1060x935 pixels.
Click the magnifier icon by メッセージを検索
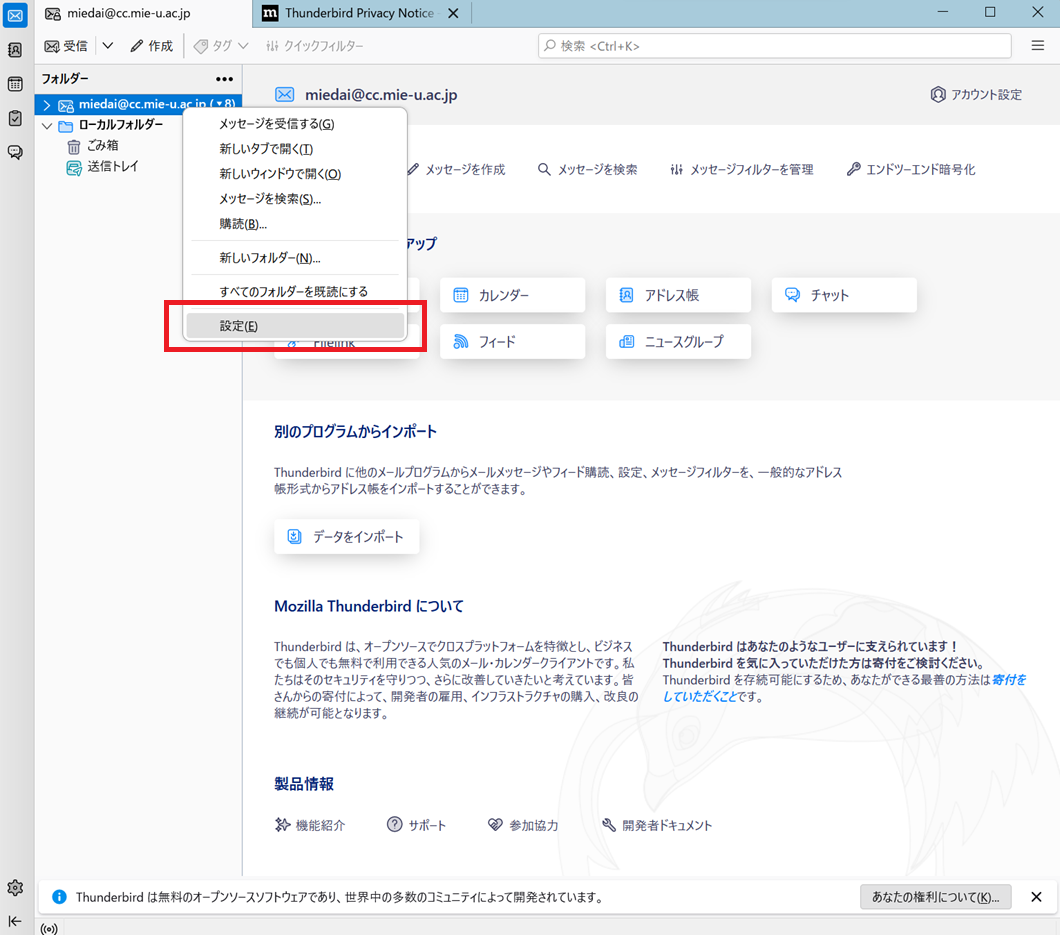(544, 170)
